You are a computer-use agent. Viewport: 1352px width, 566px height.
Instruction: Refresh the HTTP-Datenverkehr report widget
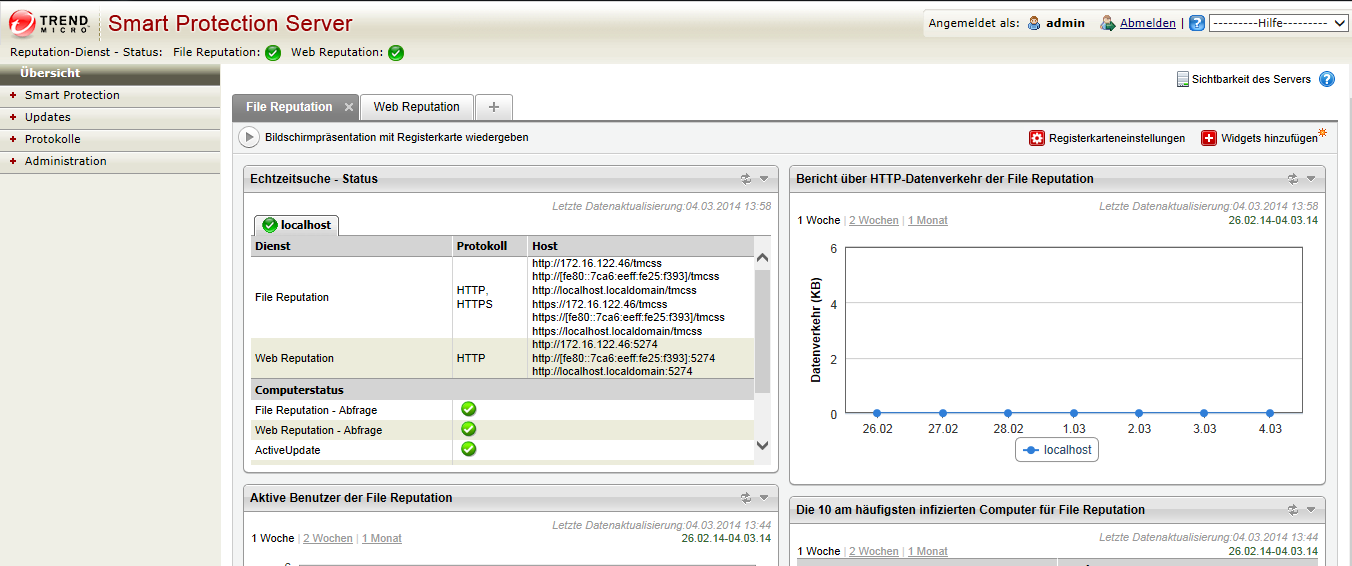(1292, 179)
